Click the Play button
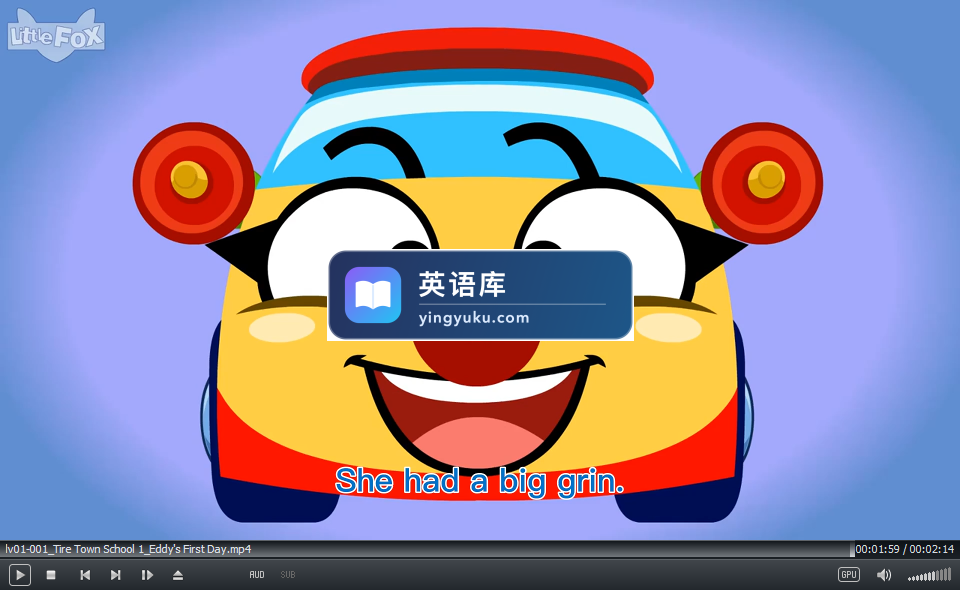This screenshot has height=590, width=960. point(20,575)
